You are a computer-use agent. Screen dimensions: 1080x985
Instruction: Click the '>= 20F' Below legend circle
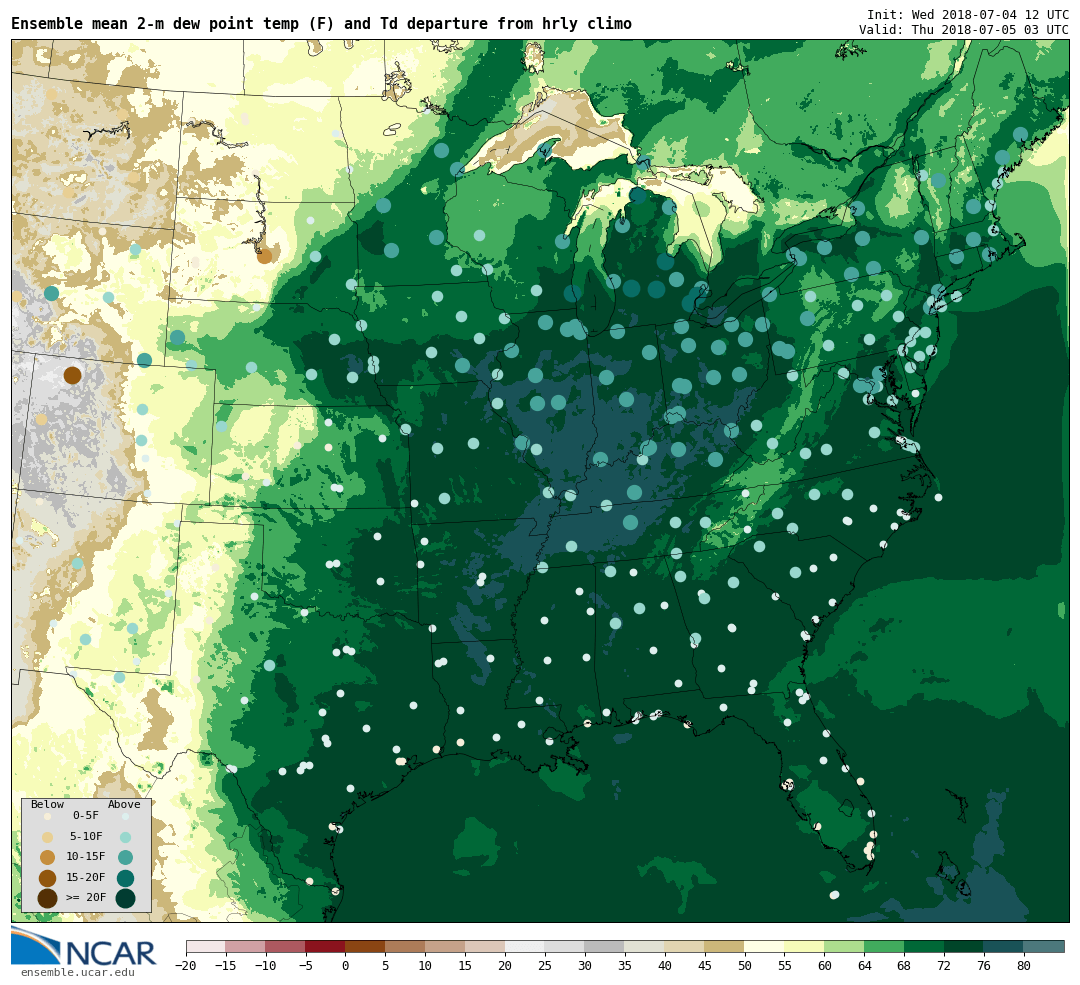point(47,898)
